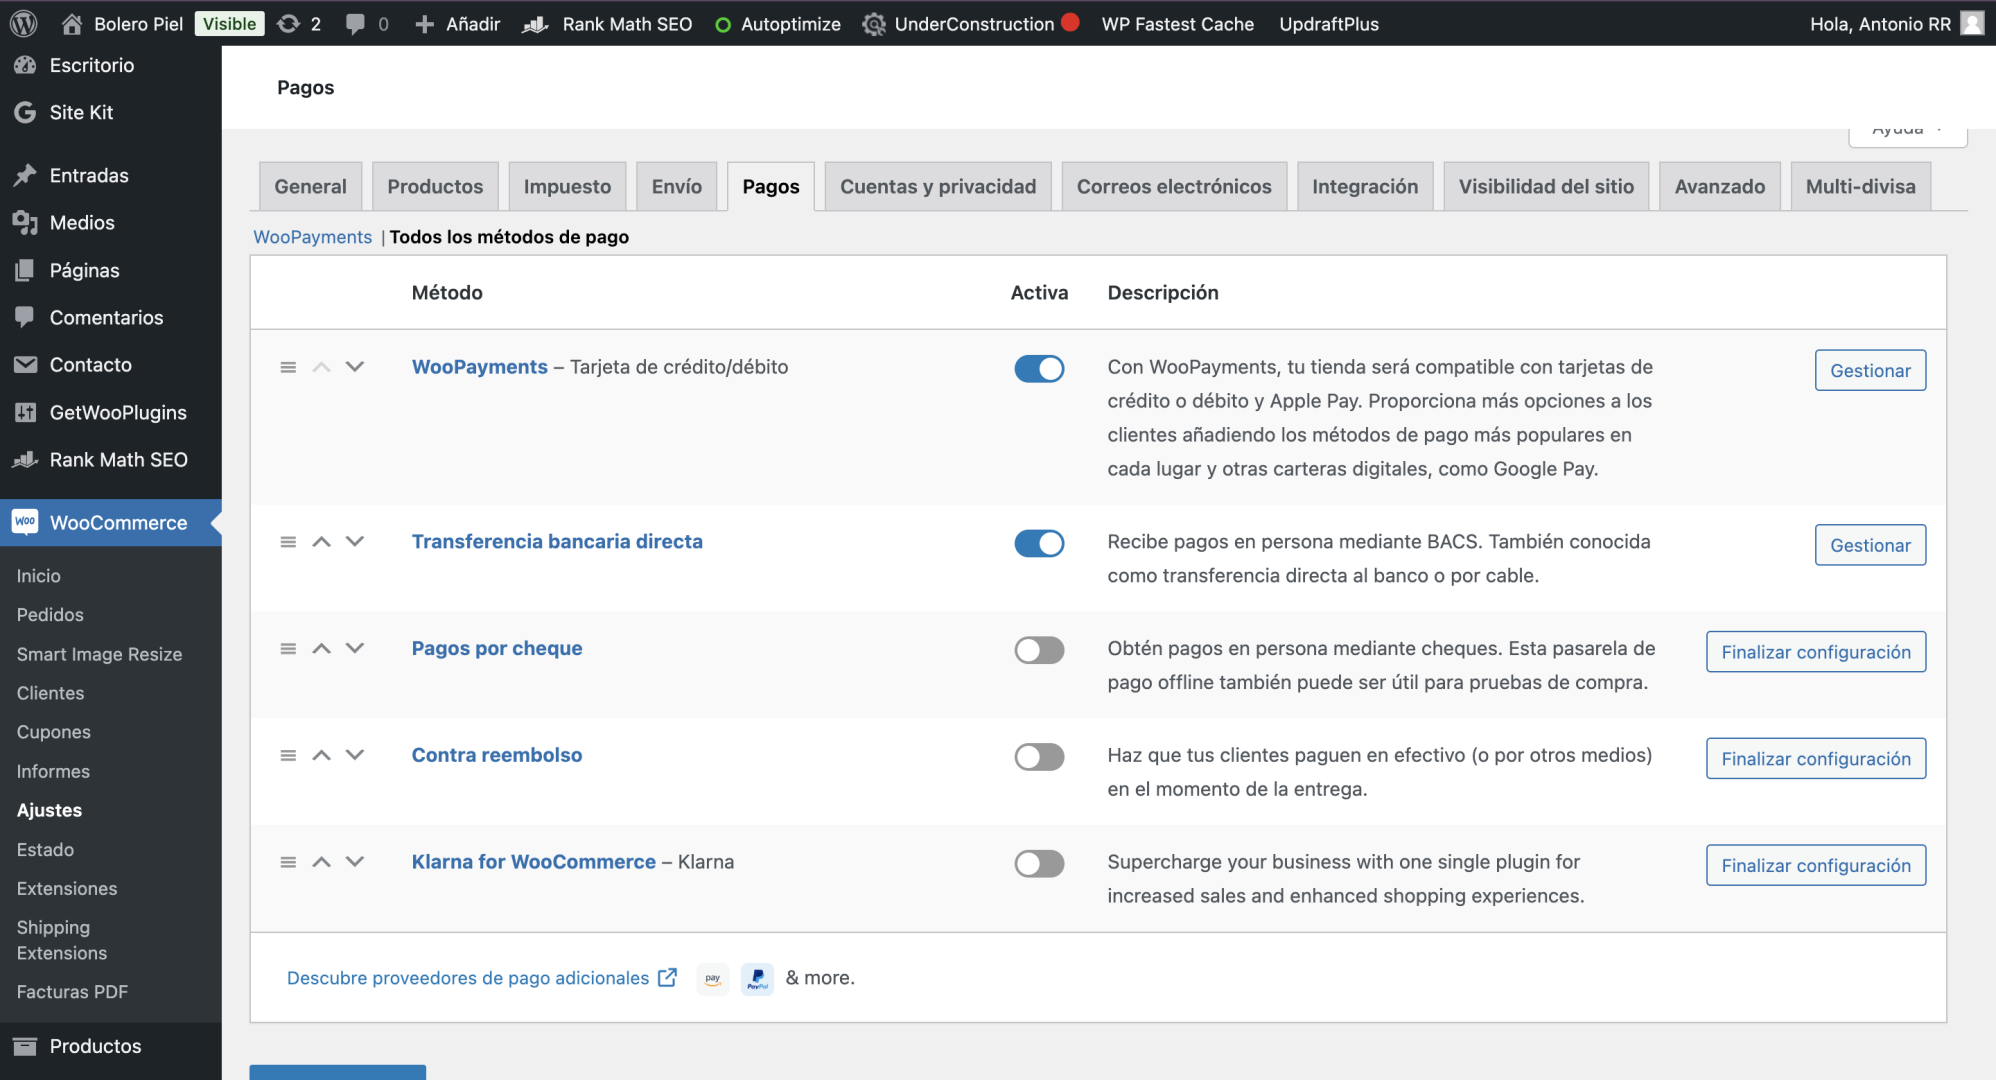This screenshot has width=1996, height=1080.
Task: Move Contra reembolso down
Action: 355,755
